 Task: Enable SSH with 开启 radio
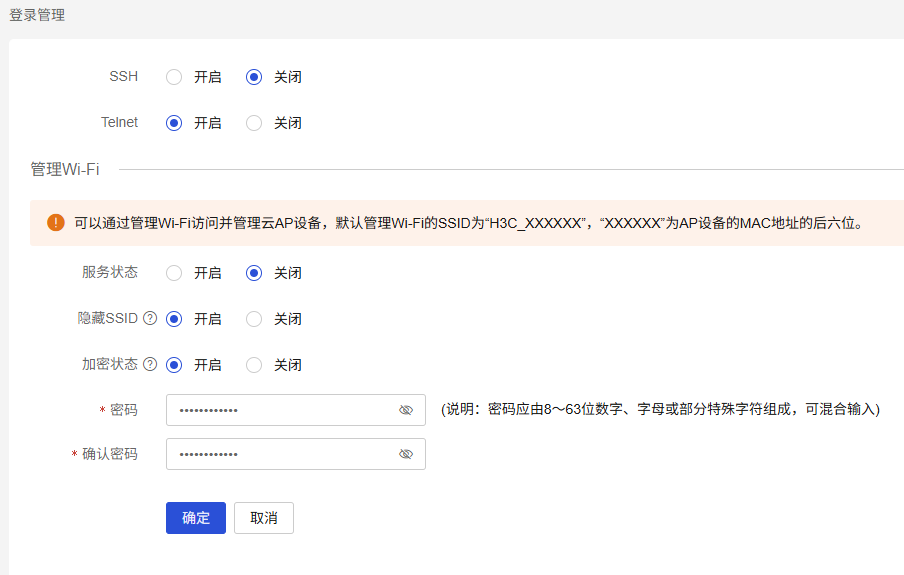coord(174,77)
